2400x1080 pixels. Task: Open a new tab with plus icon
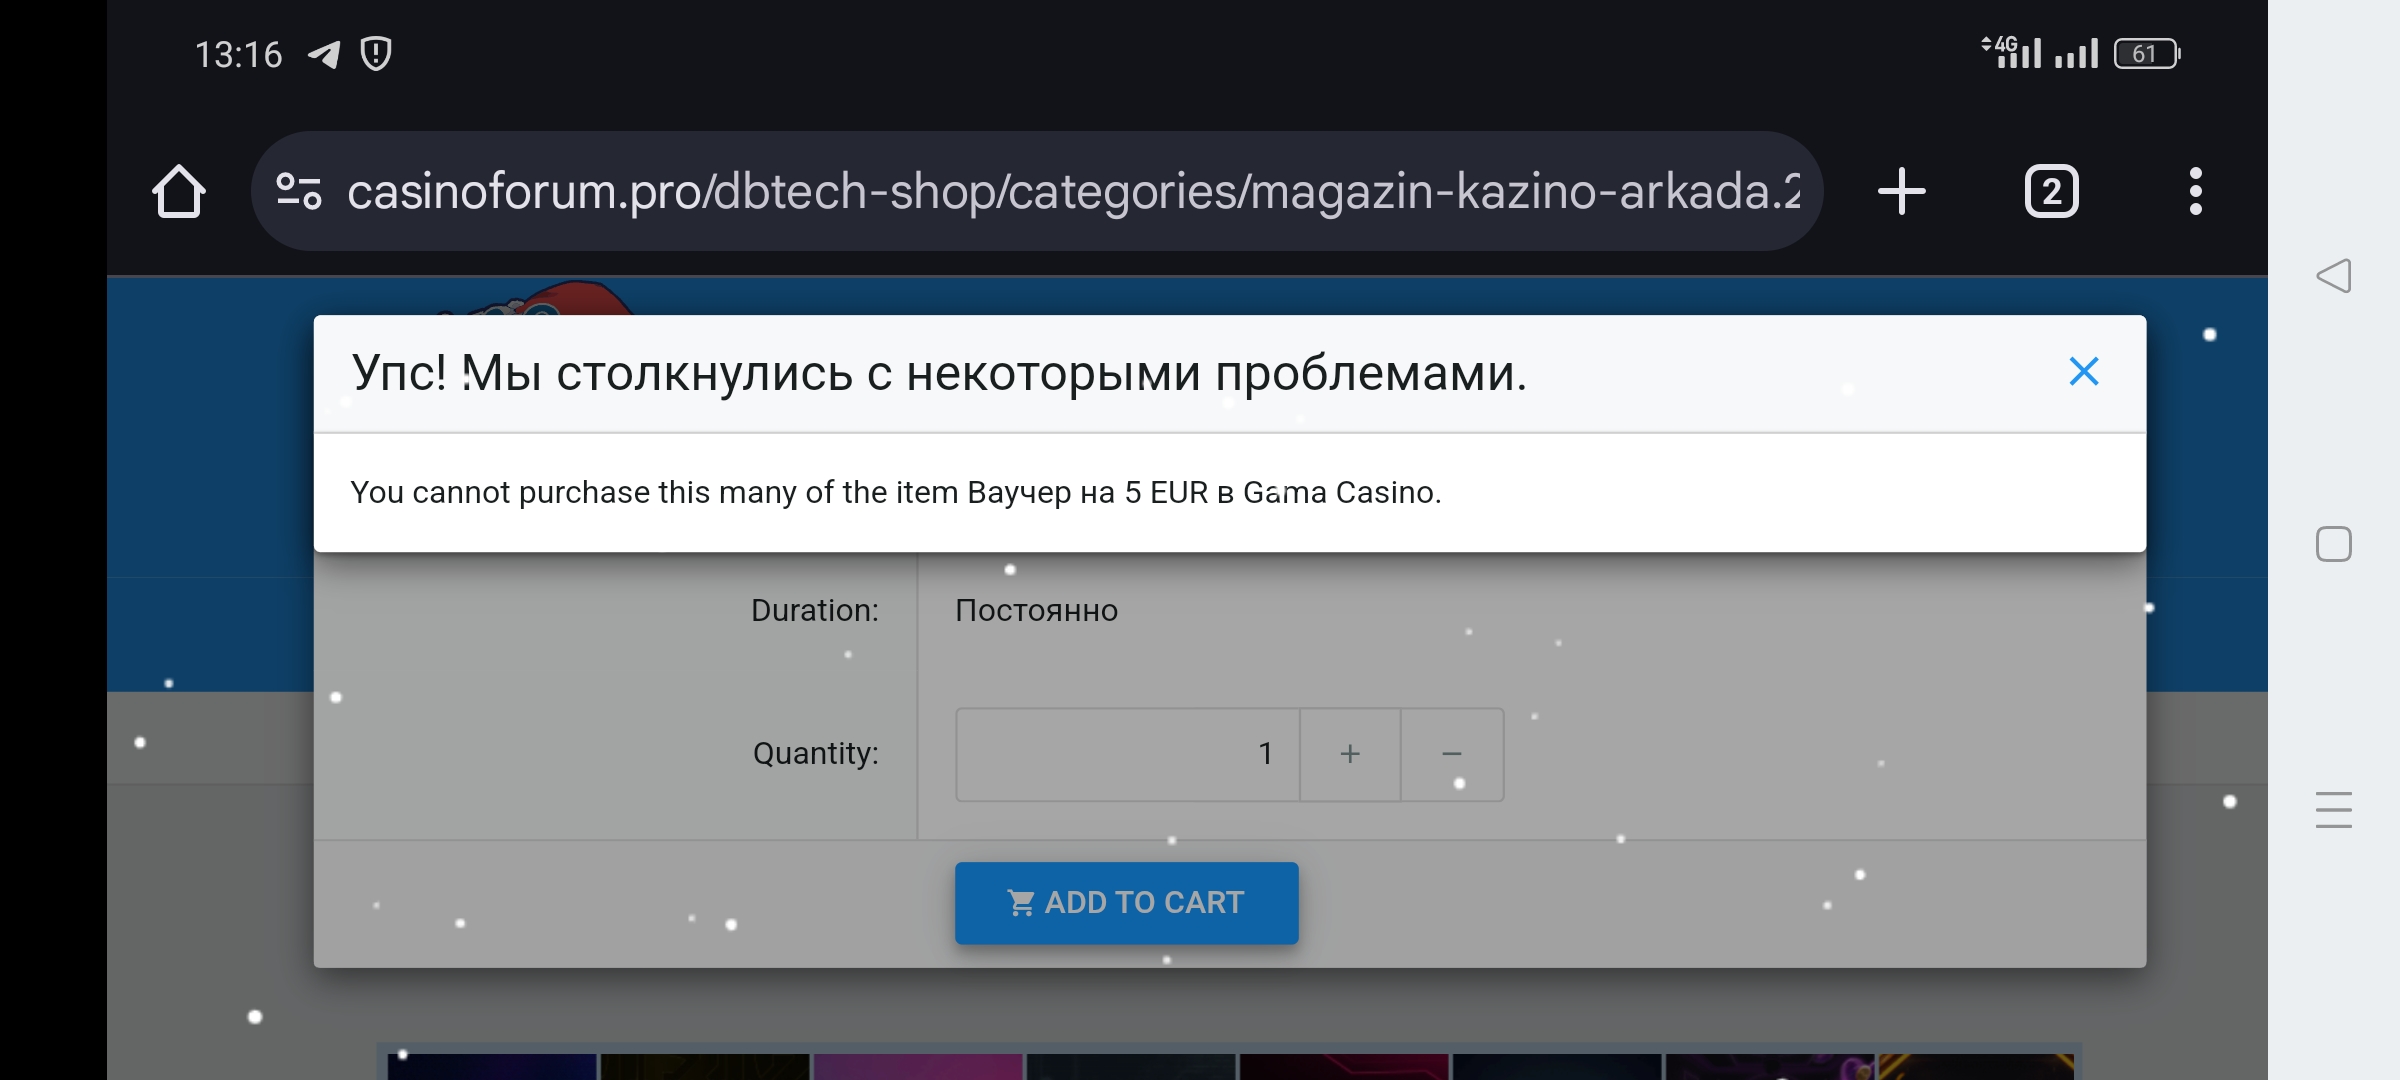point(1901,191)
